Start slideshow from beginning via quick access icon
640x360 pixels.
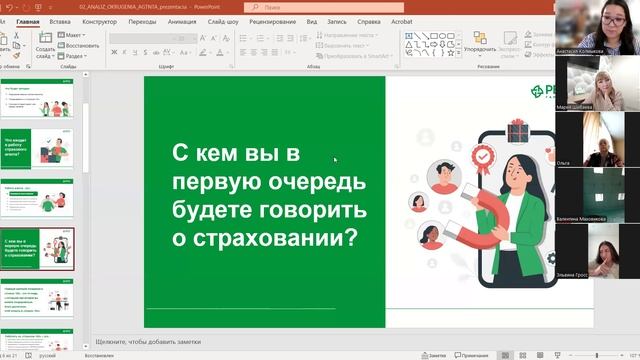pyautogui.click(x=38, y=7)
